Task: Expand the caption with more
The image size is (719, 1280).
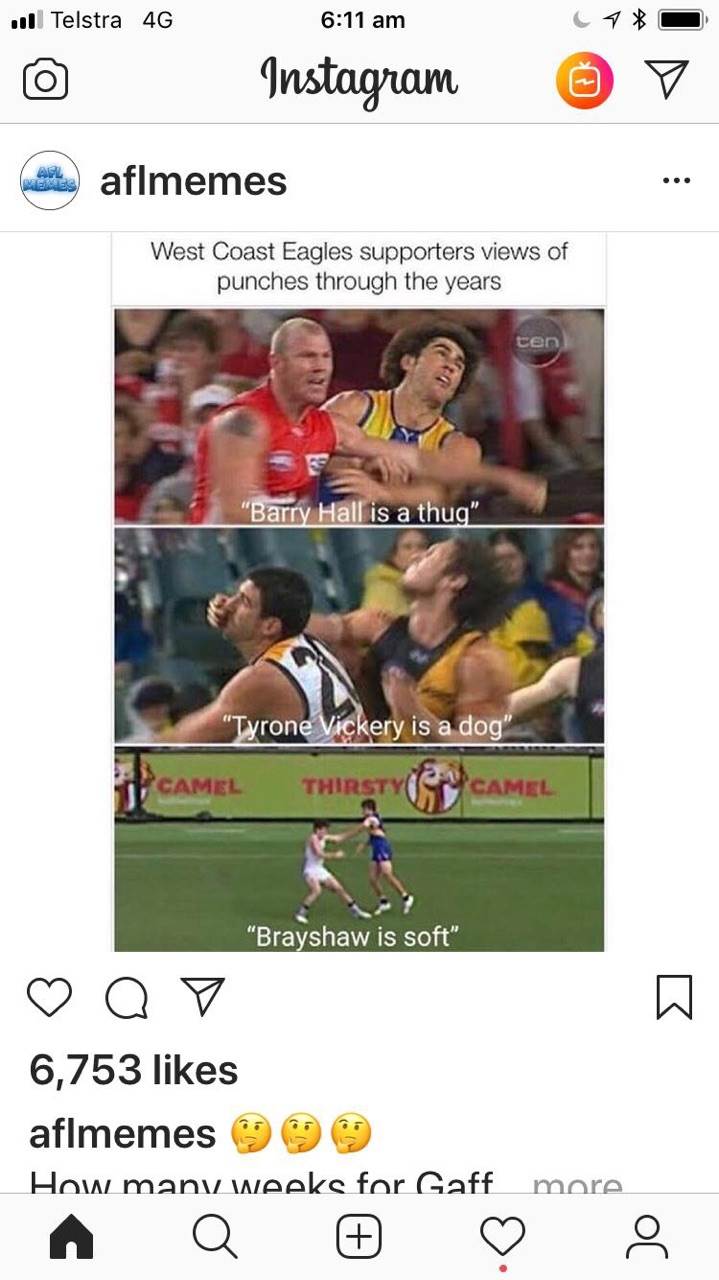Action: click(x=578, y=1184)
